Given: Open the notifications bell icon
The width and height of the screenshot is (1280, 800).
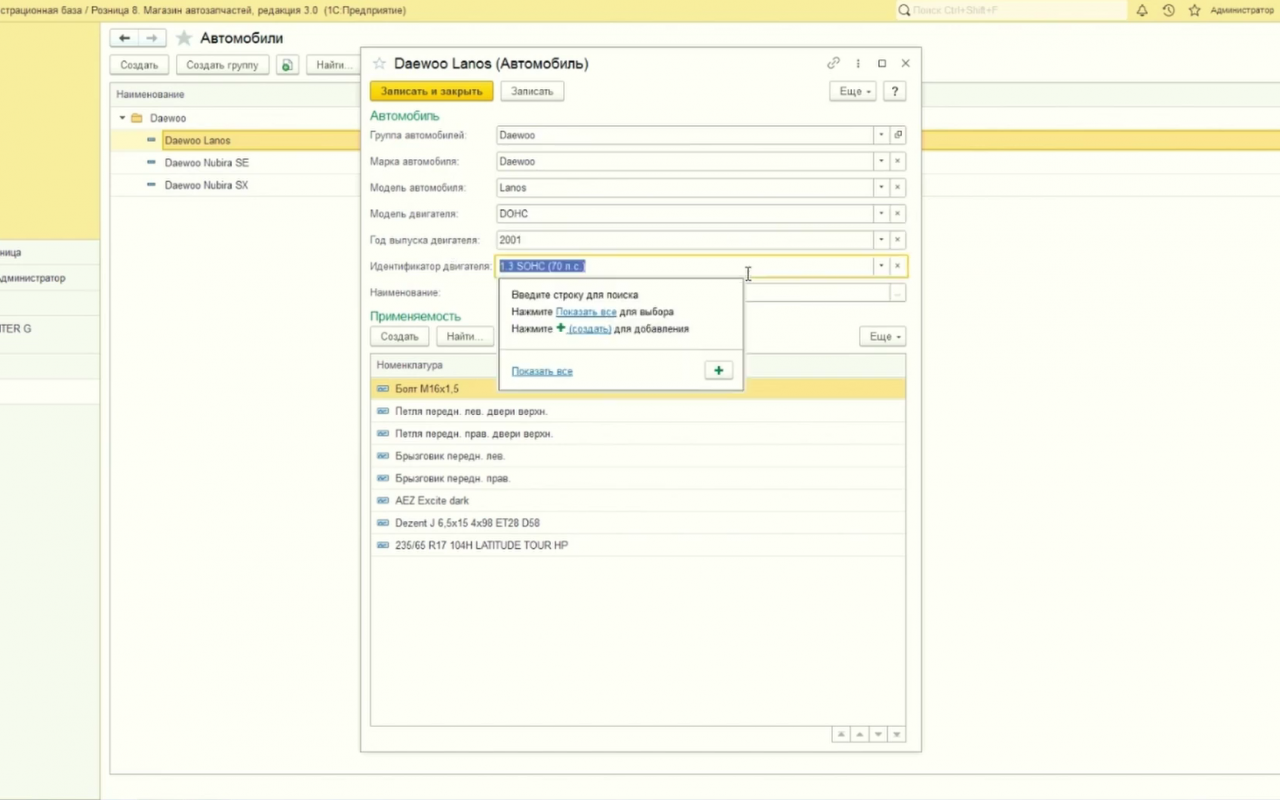Looking at the screenshot, I should [1142, 10].
